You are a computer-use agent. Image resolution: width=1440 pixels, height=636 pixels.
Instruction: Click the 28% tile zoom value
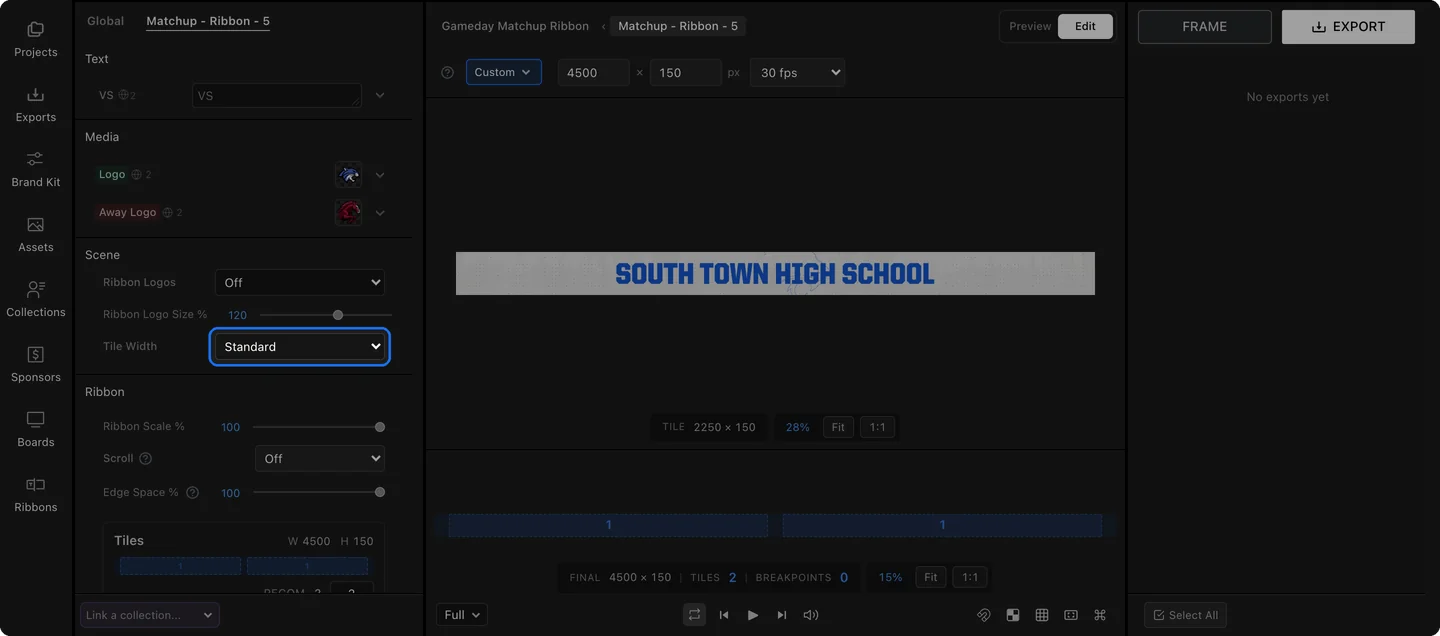tap(798, 427)
